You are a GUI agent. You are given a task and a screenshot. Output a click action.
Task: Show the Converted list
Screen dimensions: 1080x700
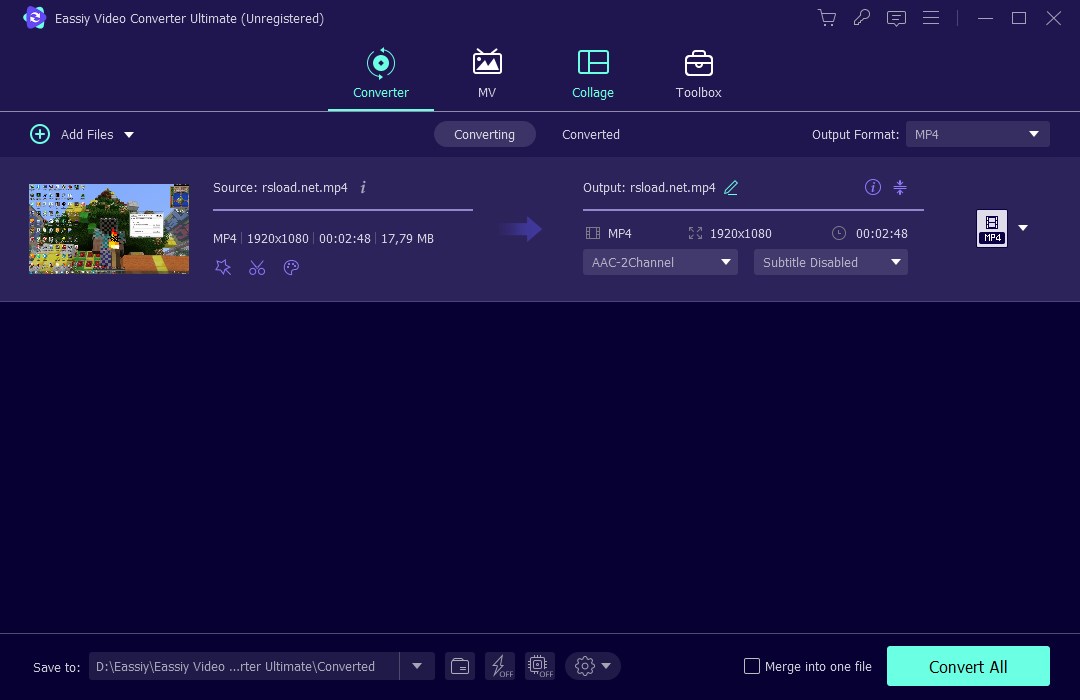[591, 134]
